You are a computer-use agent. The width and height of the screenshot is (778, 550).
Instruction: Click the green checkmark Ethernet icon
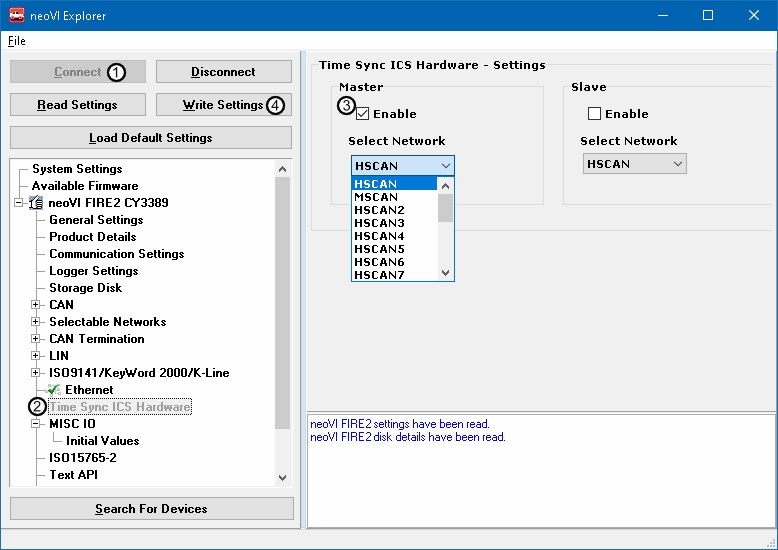55,390
